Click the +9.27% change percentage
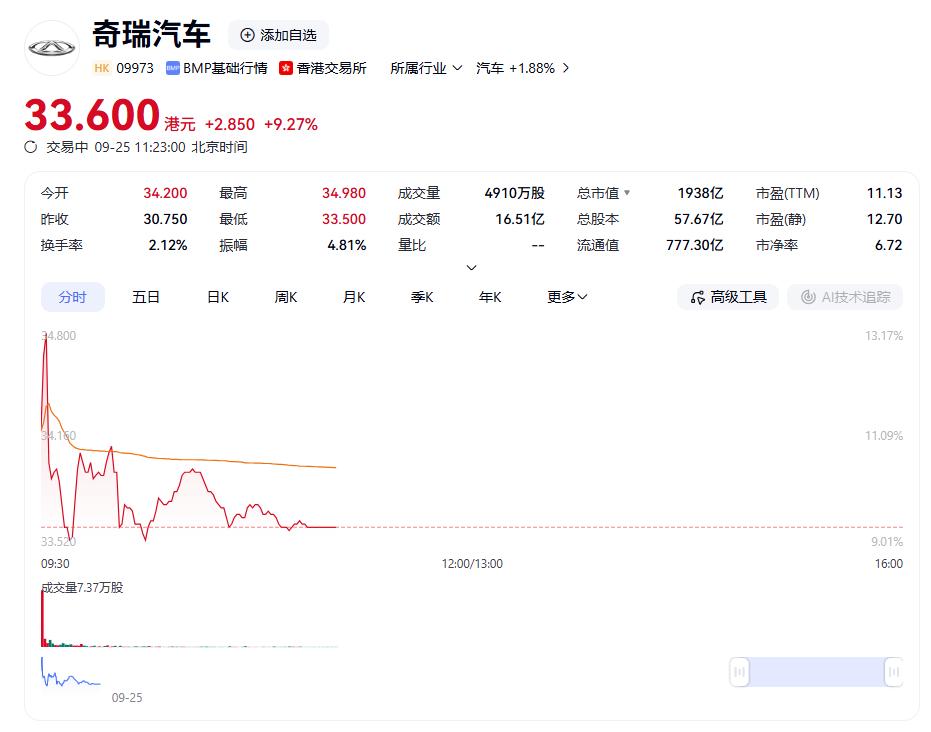The height and width of the screenshot is (732, 931). point(291,124)
